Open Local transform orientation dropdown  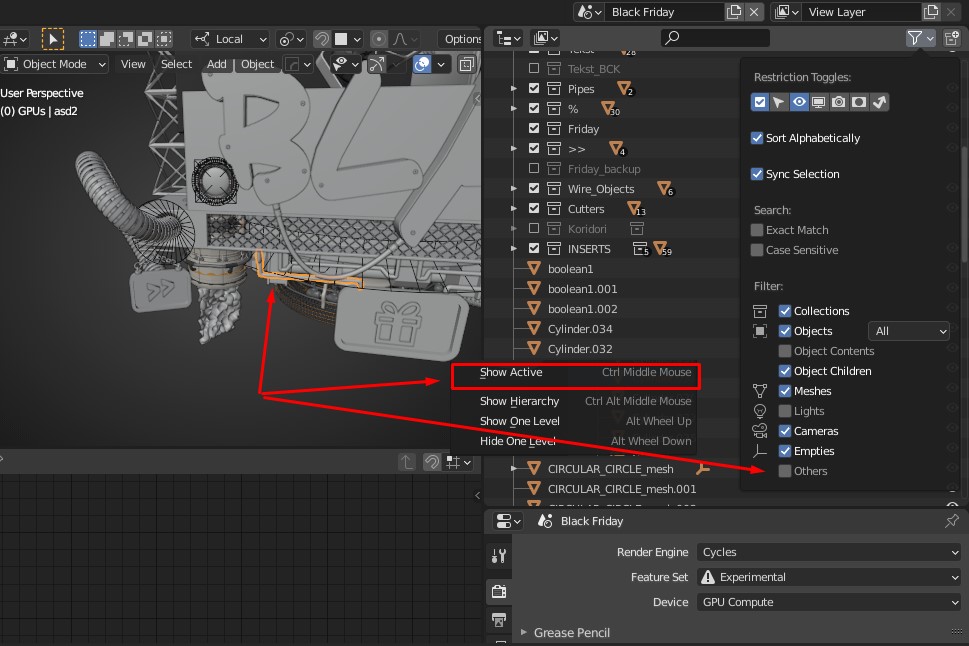coord(230,40)
